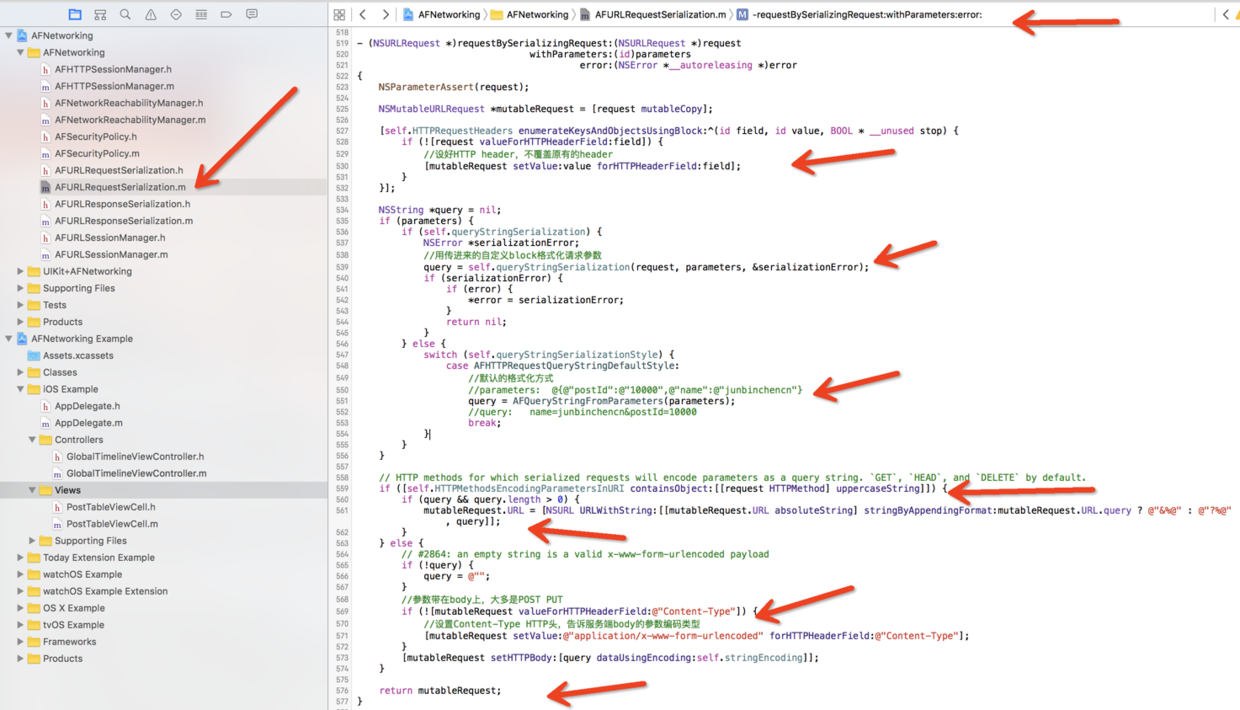This screenshot has width=1240, height=710.
Task: Expand the OS X Example group
Action: (21, 608)
